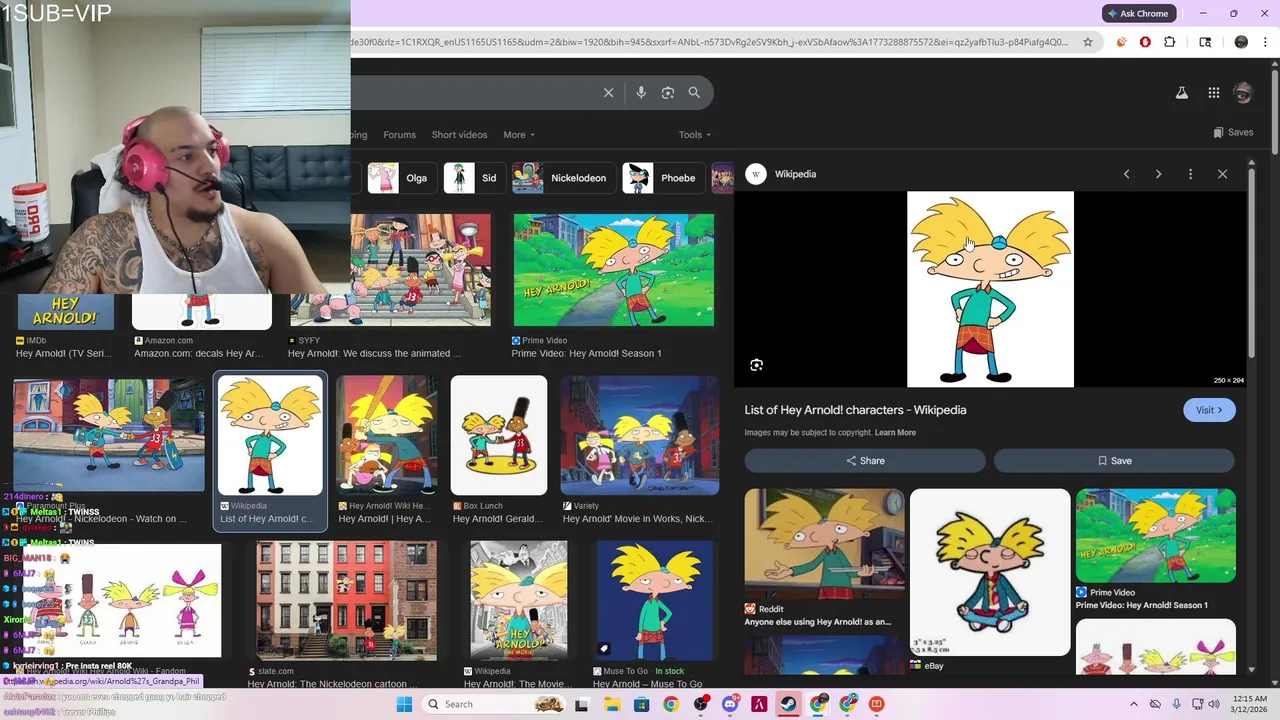
Task: Open Microsoft Store from taskbar
Action: click(641, 704)
